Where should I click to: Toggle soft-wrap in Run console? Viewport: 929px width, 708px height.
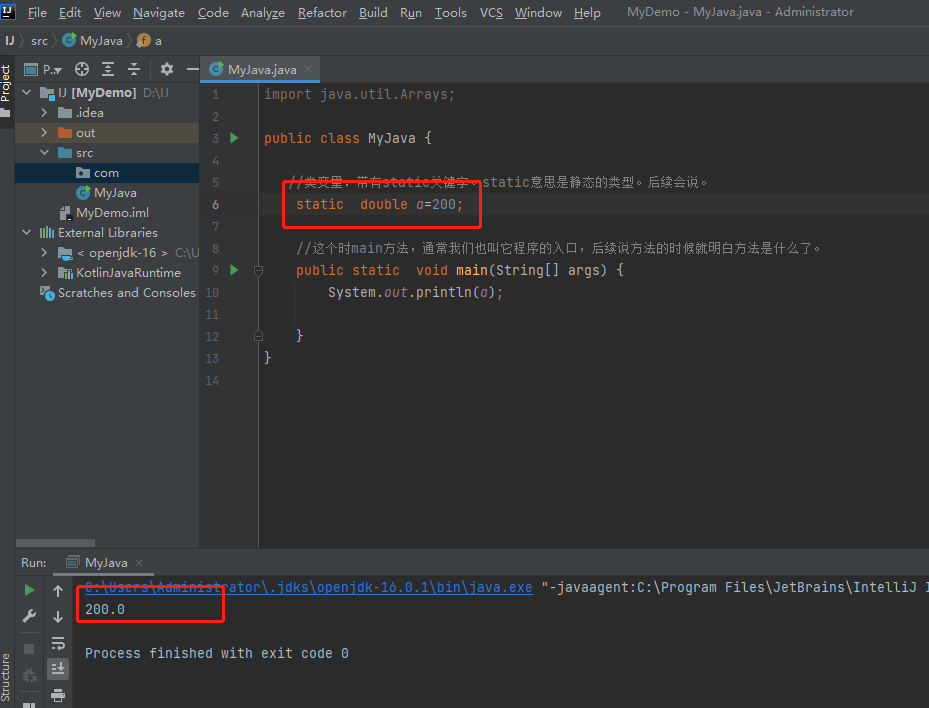point(58,643)
